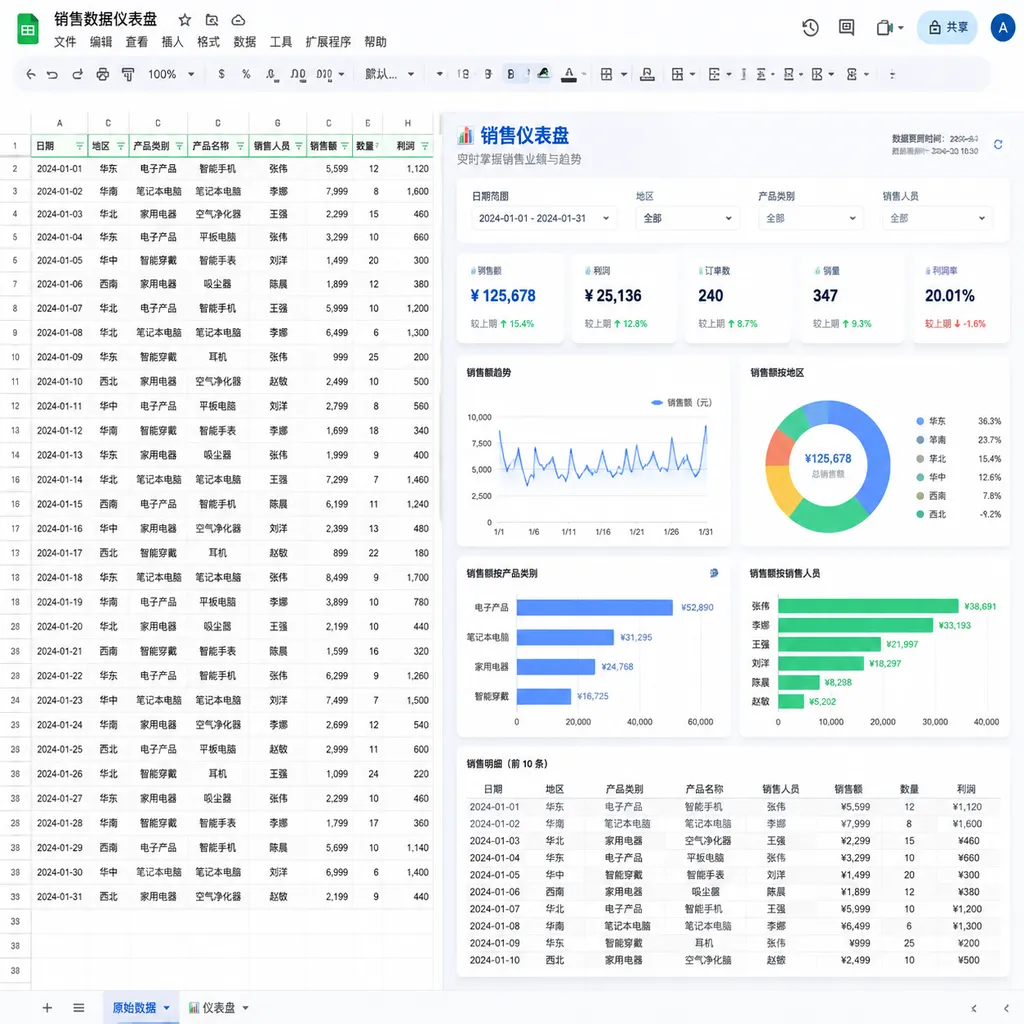
Task: Click the merge cells icon
Action: click(677, 74)
